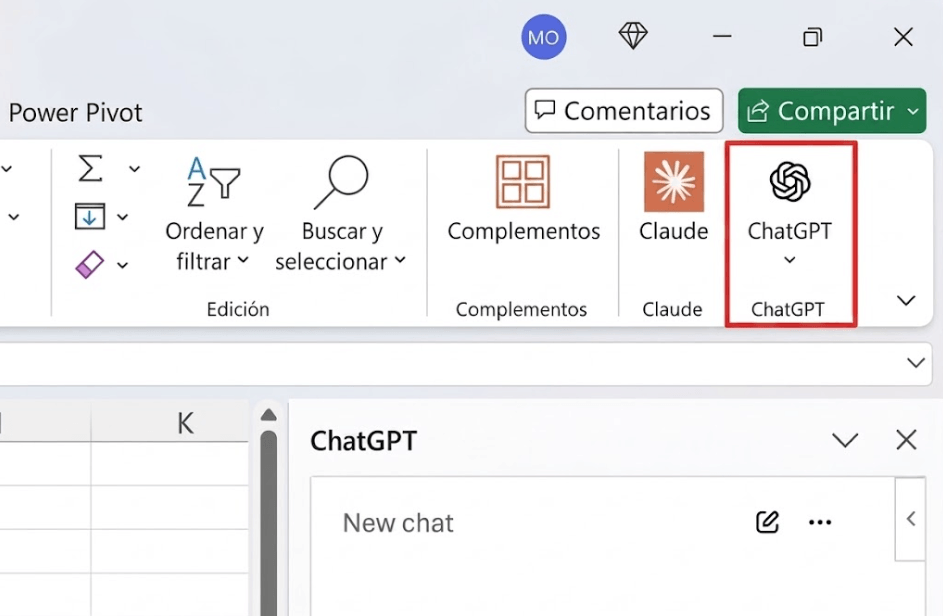The width and height of the screenshot is (943, 616).
Task: Click the diamond premium icon
Action: (633, 36)
